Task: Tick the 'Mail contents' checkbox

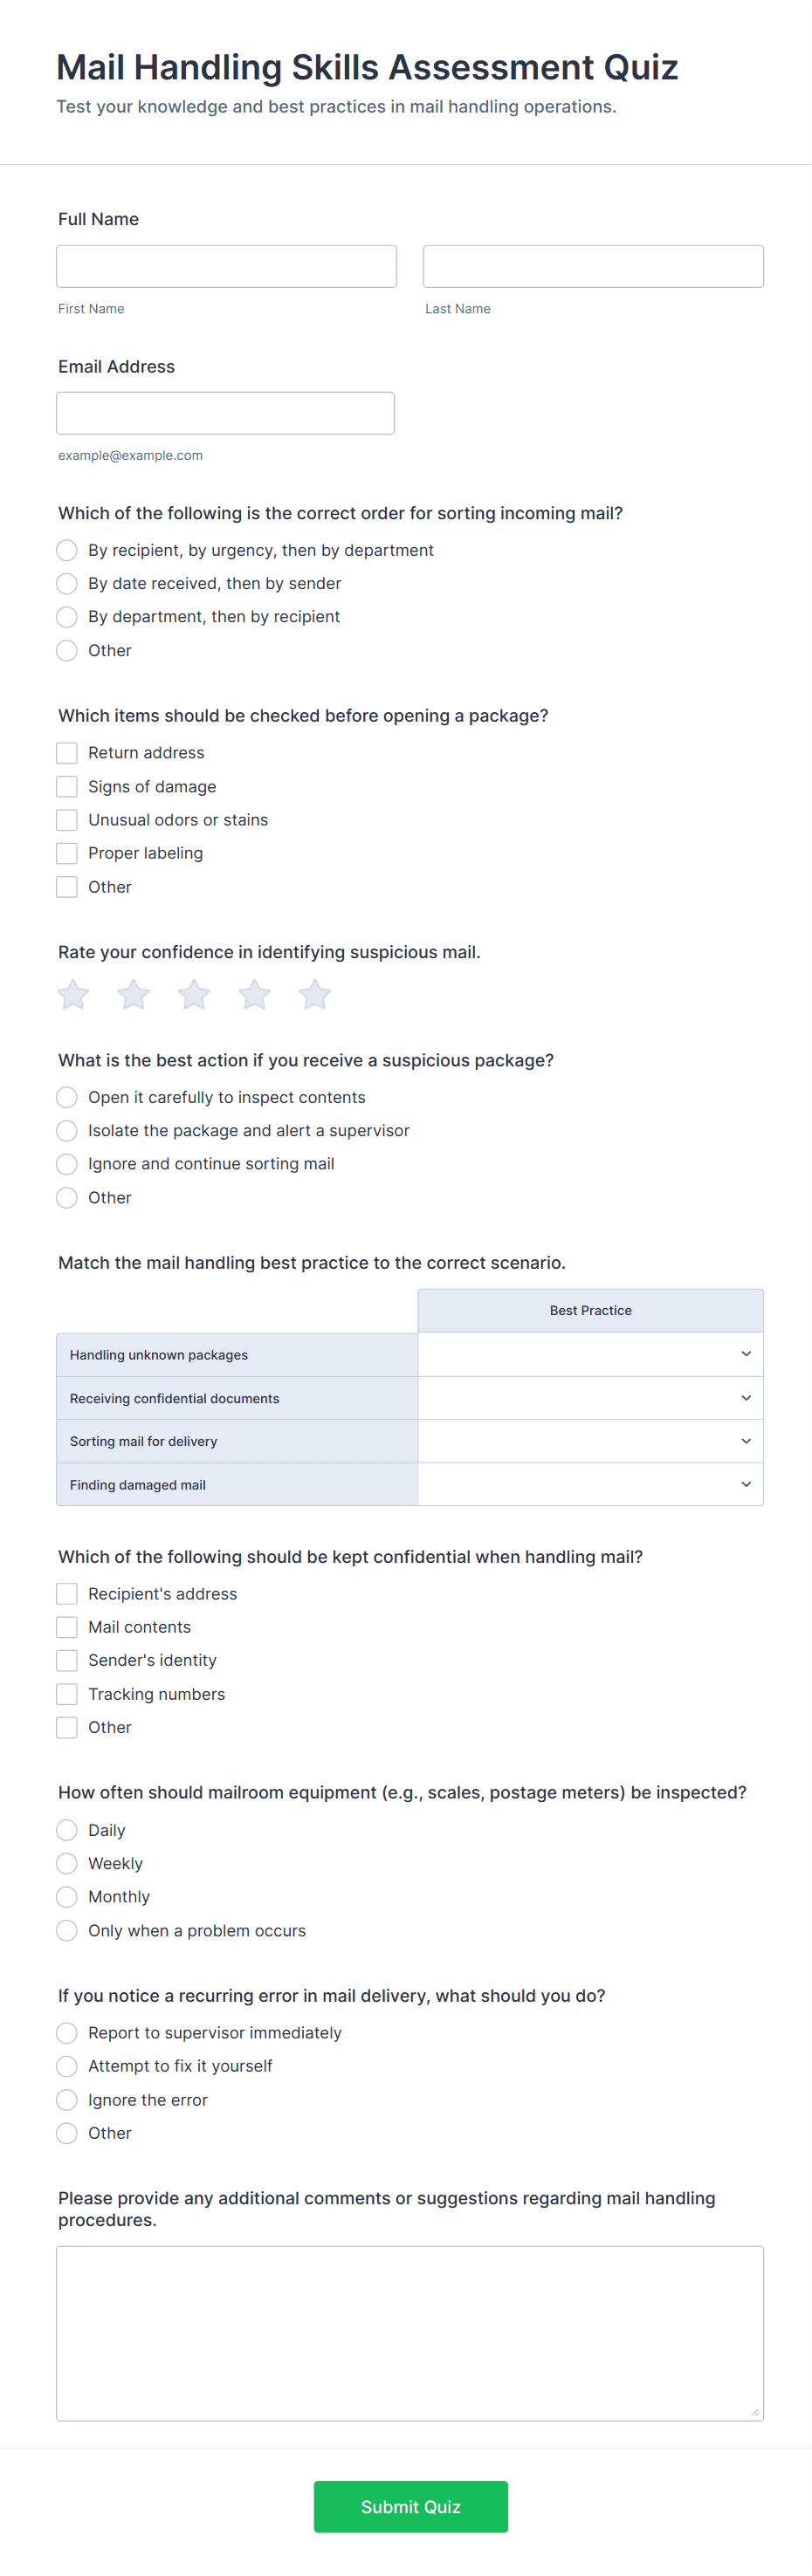Action: 67,1627
